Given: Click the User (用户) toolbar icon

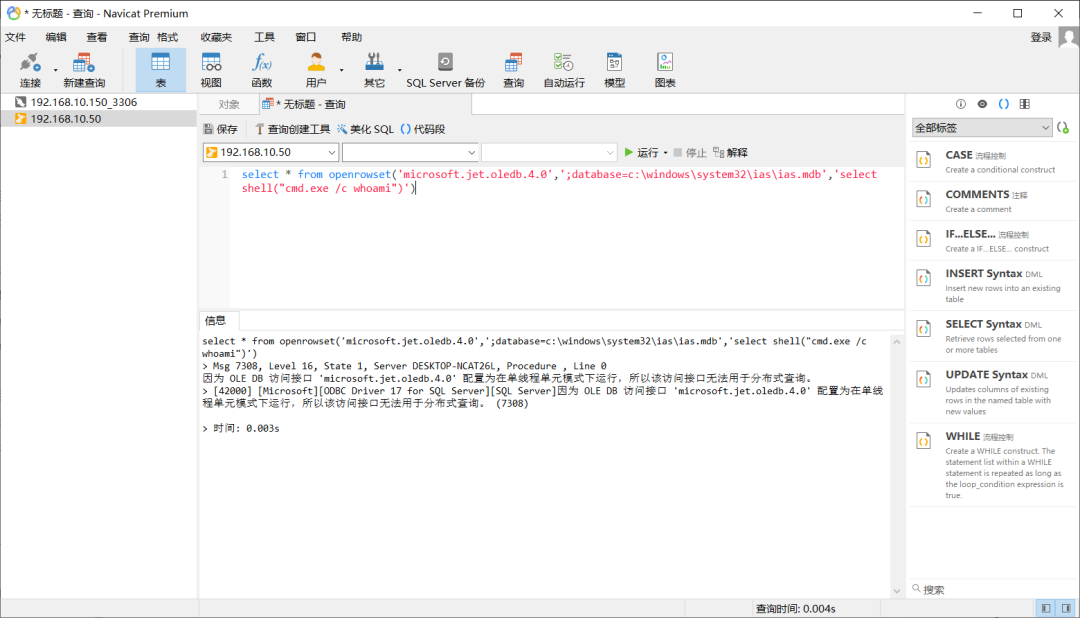Looking at the screenshot, I should point(316,70).
